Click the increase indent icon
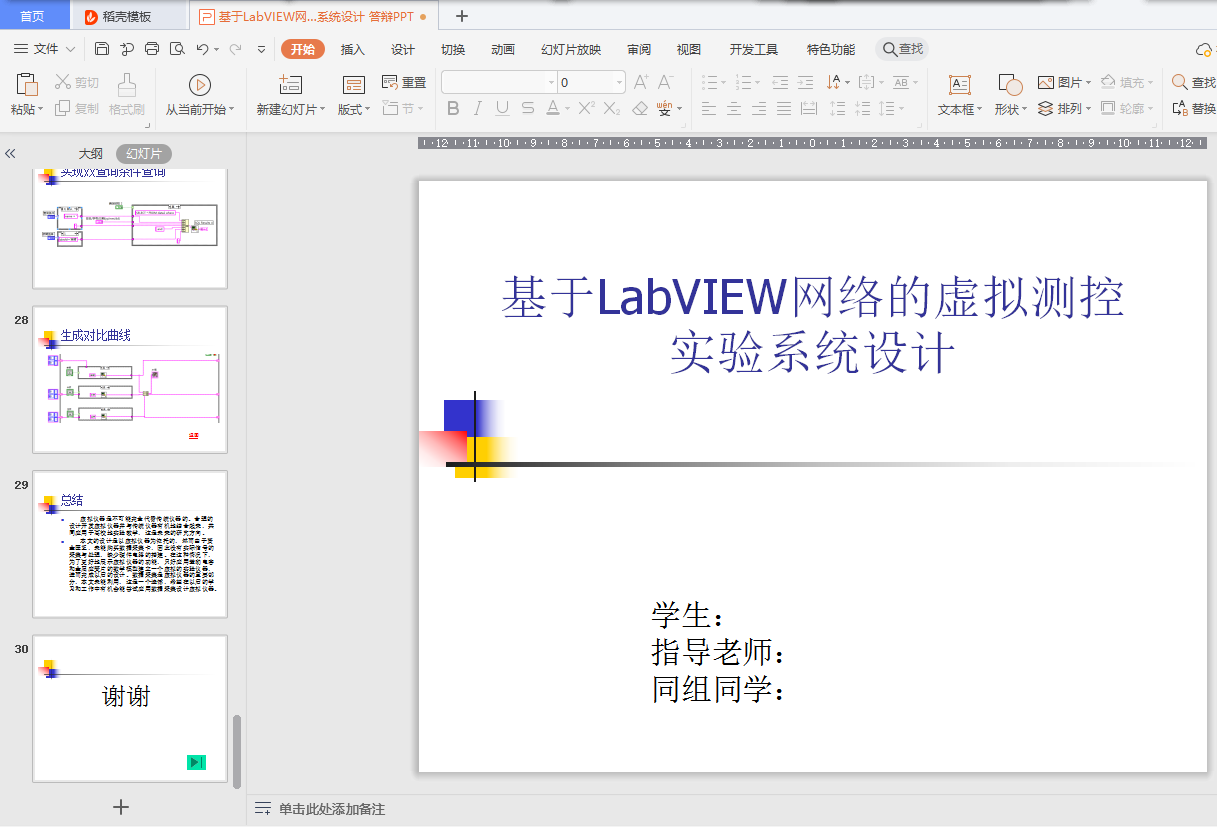The width and height of the screenshot is (1217, 827). click(805, 82)
